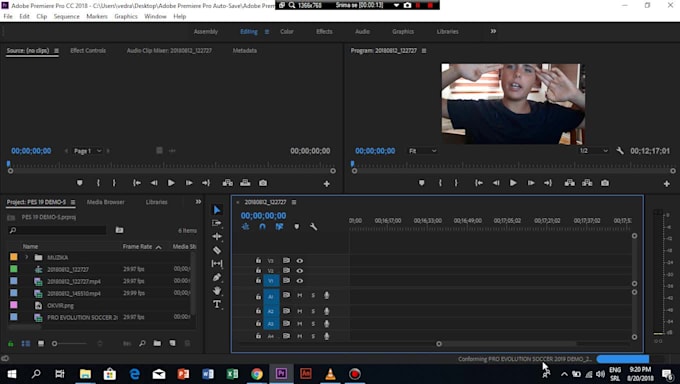Image resolution: width=680 pixels, height=384 pixels.
Task: Add marker in the timeline header
Action: 297,226
